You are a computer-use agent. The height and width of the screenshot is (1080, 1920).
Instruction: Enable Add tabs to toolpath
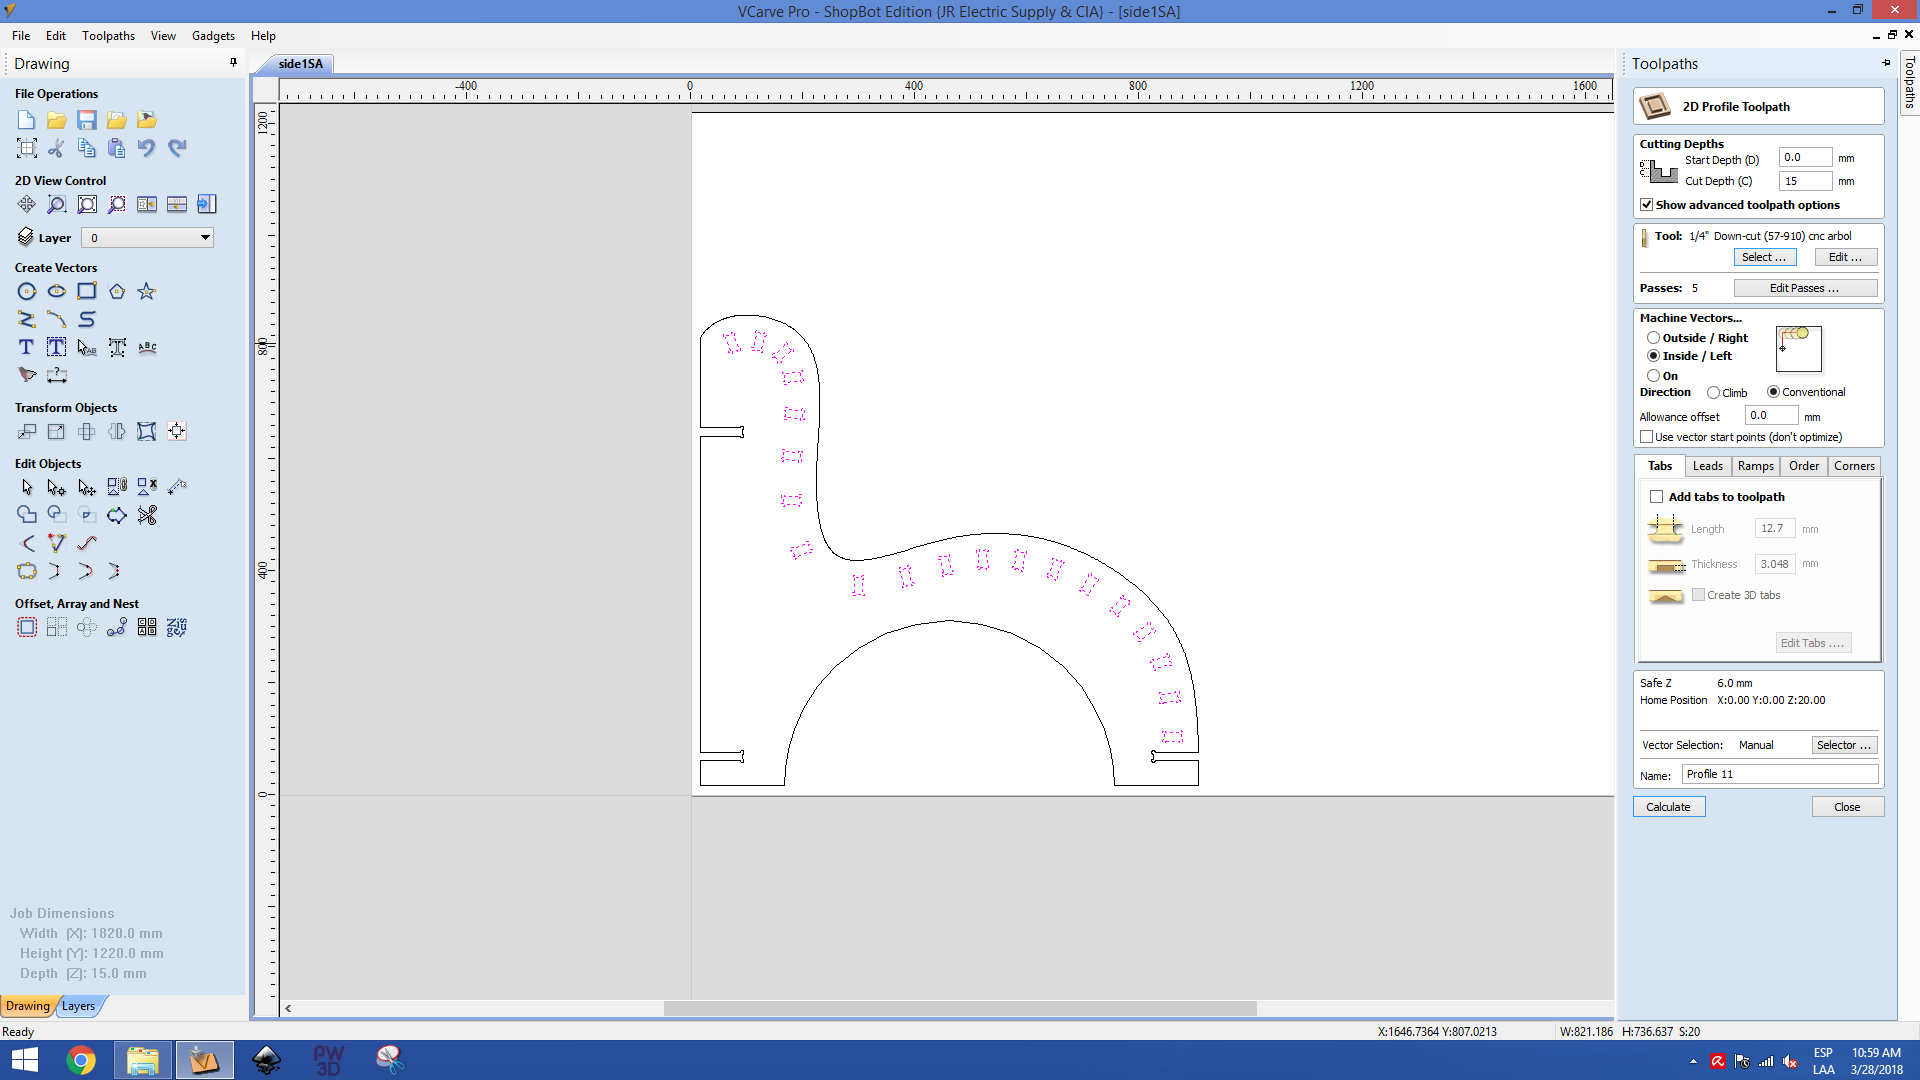tap(1656, 497)
